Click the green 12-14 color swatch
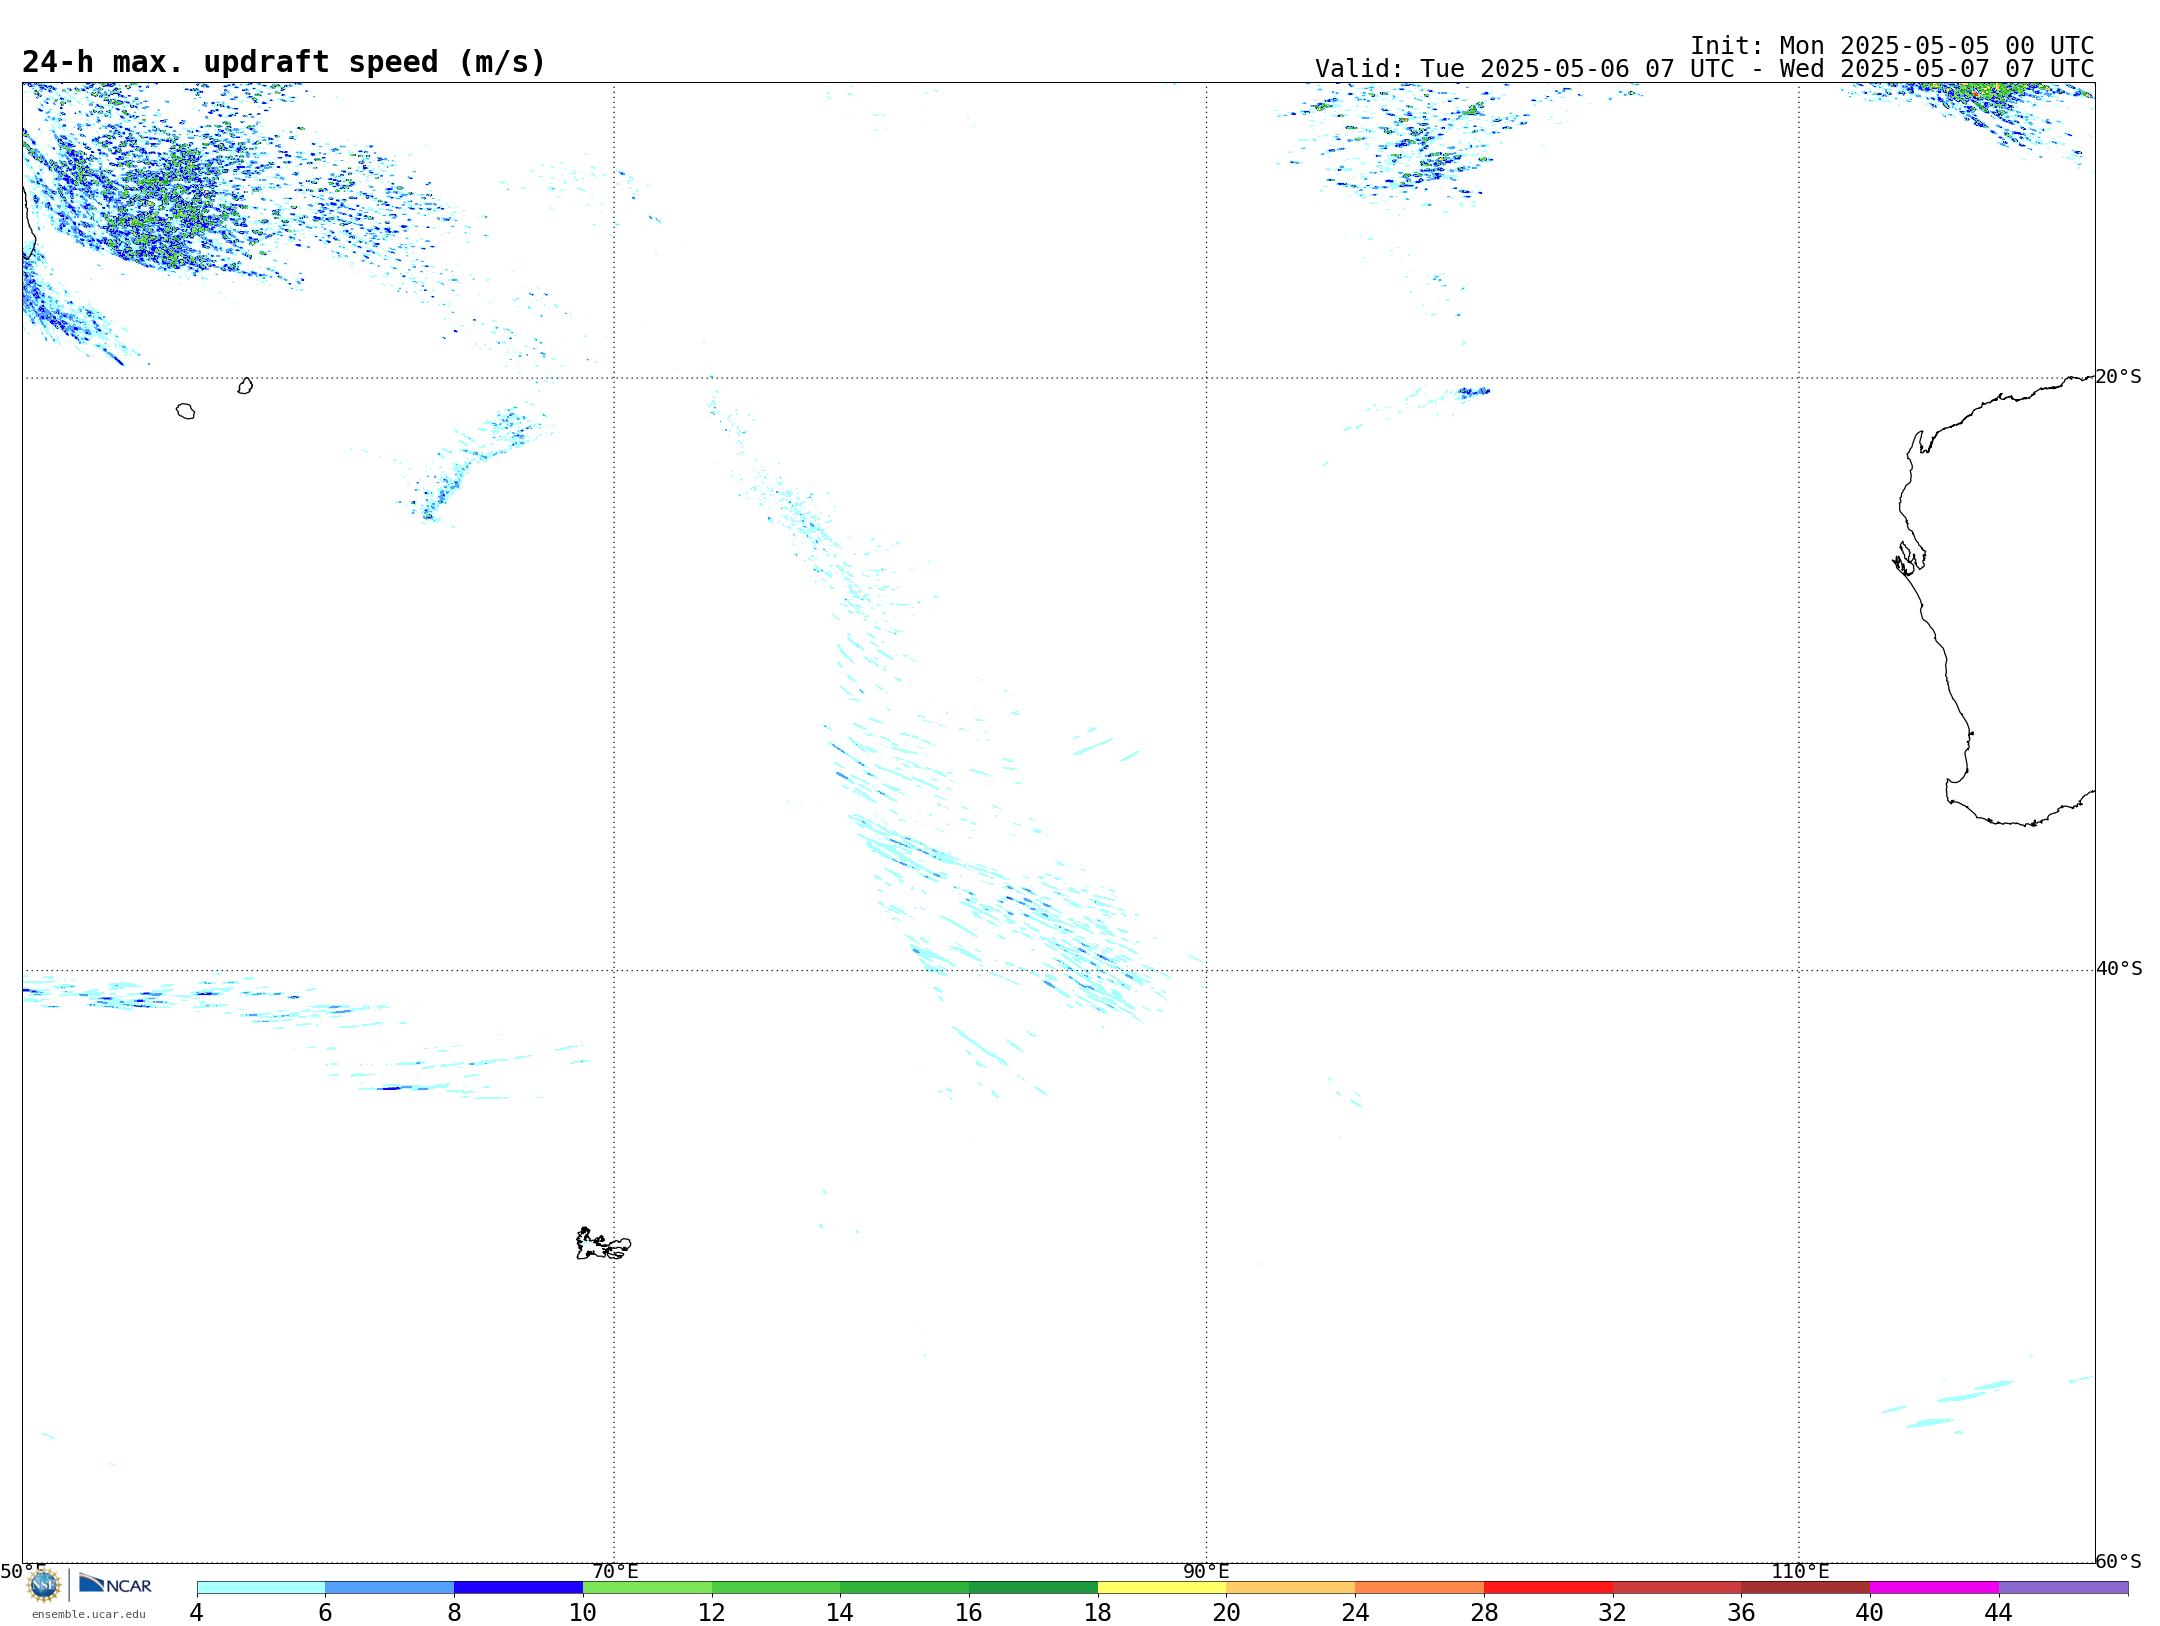 click(x=776, y=1588)
